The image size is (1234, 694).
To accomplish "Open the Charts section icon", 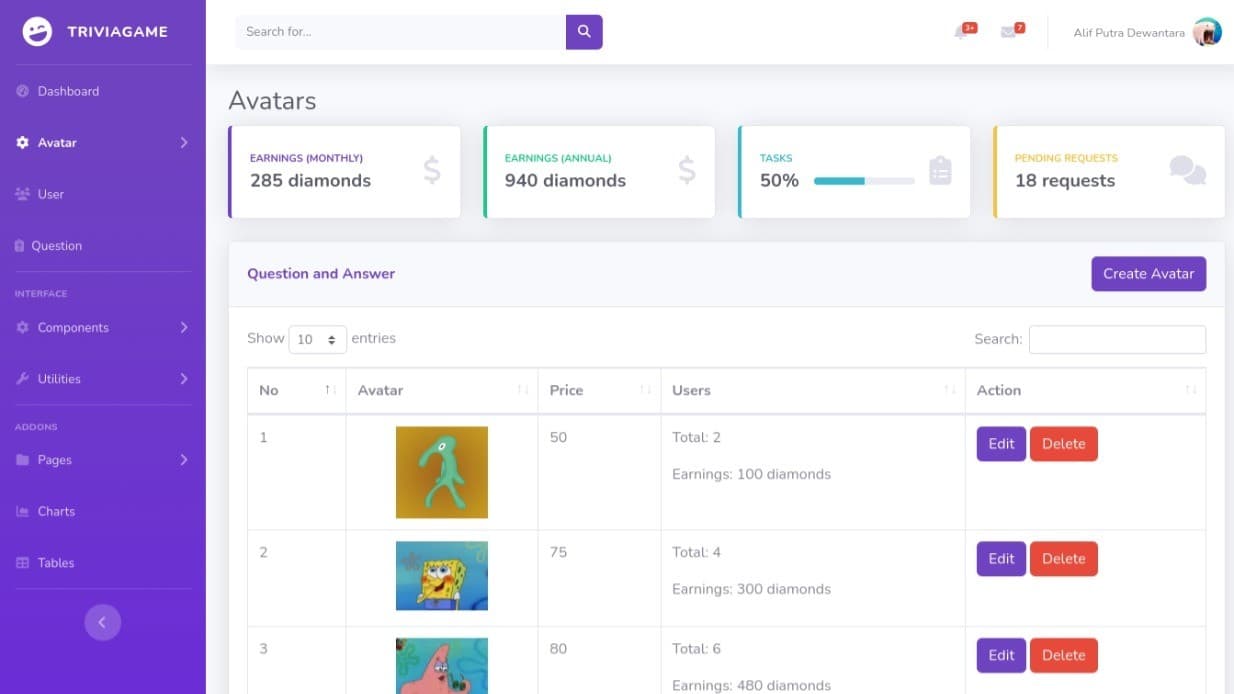I will (x=24, y=511).
